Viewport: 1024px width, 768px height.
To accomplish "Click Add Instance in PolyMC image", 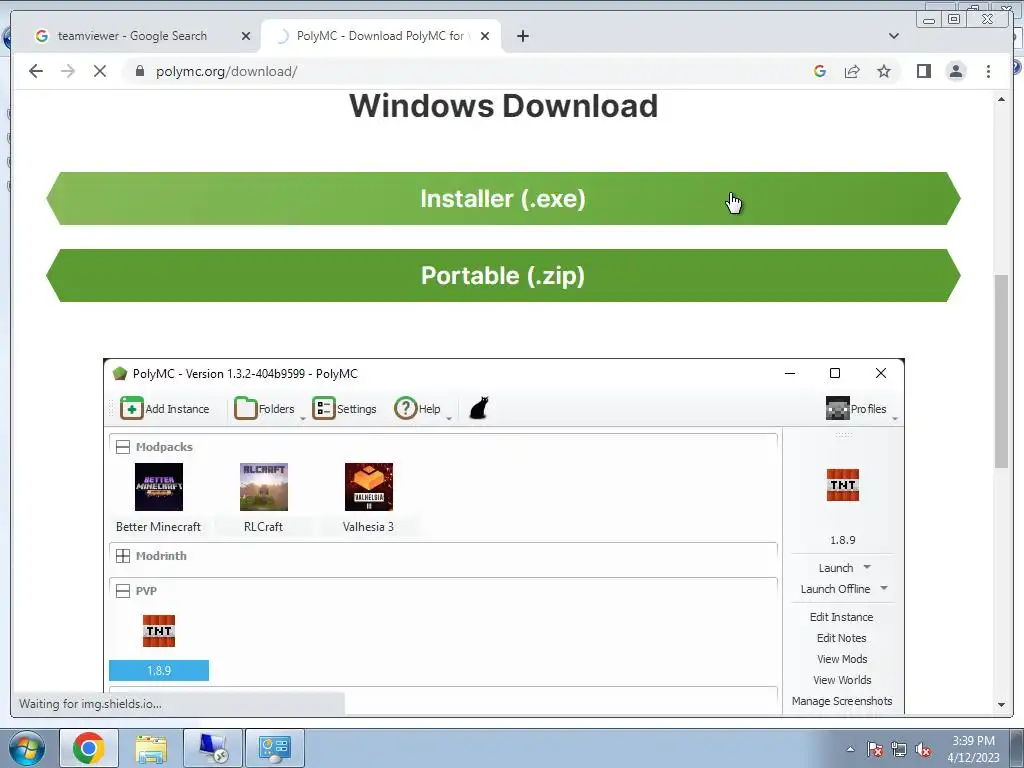I will [x=165, y=409].
